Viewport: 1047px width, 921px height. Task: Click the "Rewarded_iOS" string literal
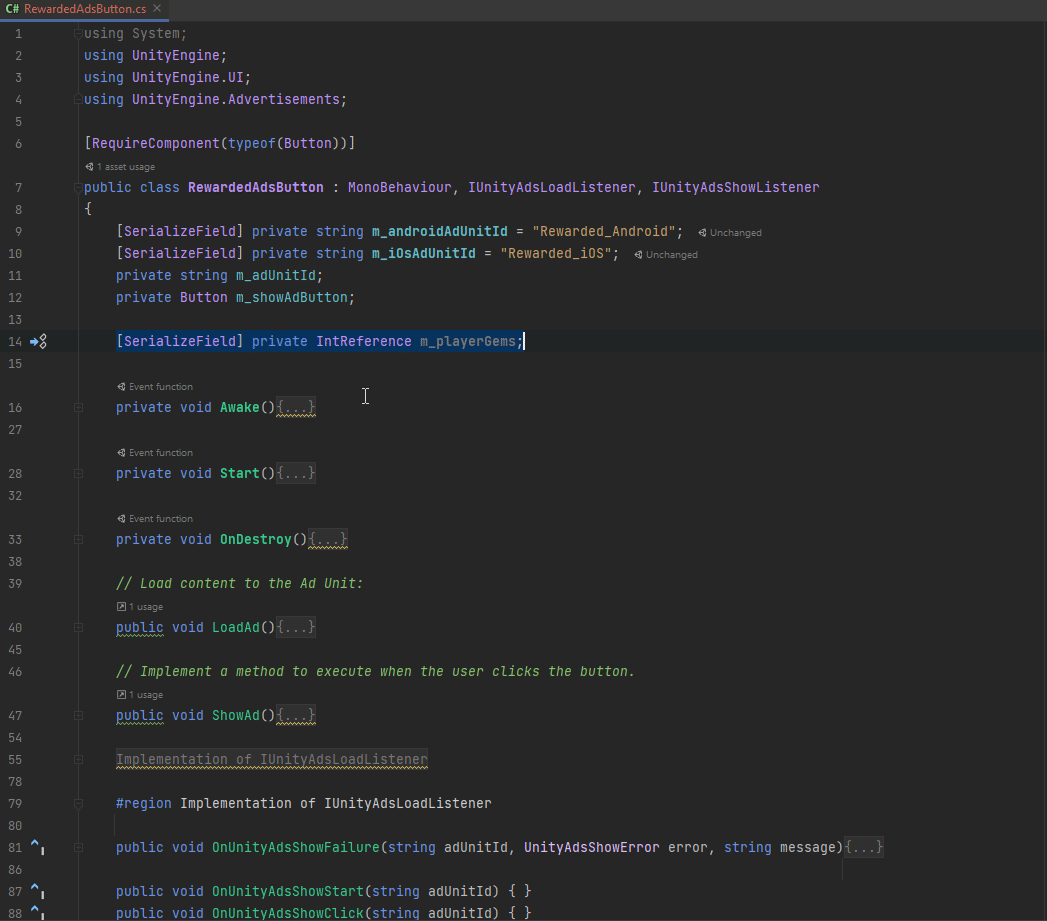(x=556, y=253)
